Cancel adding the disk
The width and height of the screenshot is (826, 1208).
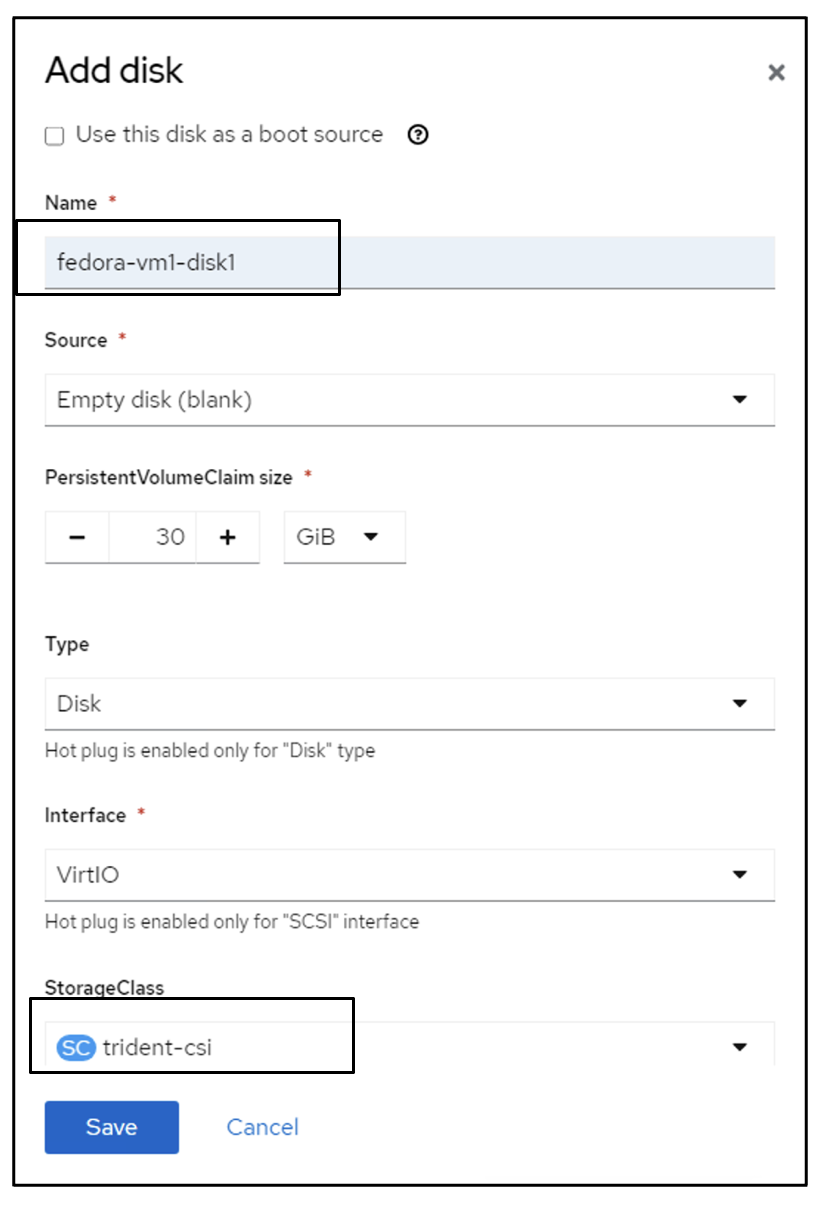click(x=262, y=1127)
